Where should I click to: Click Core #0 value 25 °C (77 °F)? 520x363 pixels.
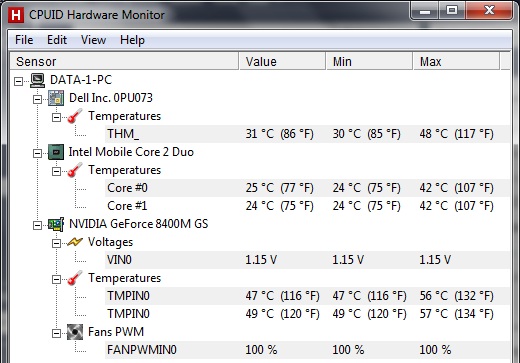(280, 188)
